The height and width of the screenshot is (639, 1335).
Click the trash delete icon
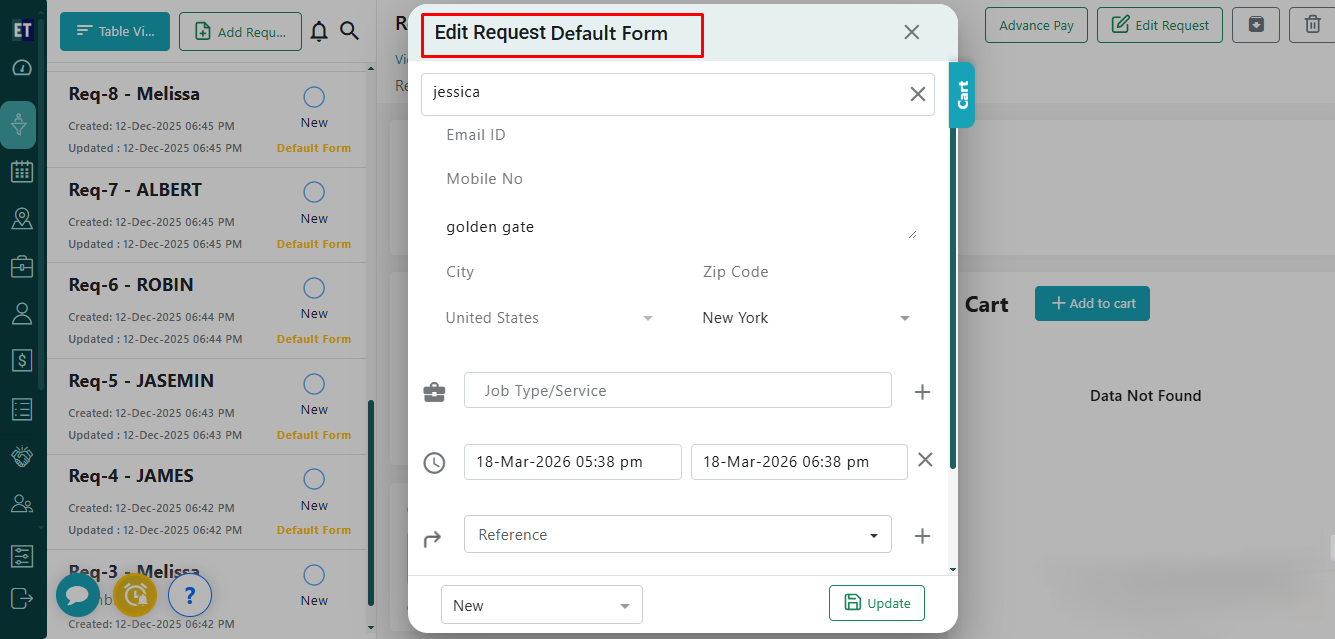click(x=1312, y=25)
